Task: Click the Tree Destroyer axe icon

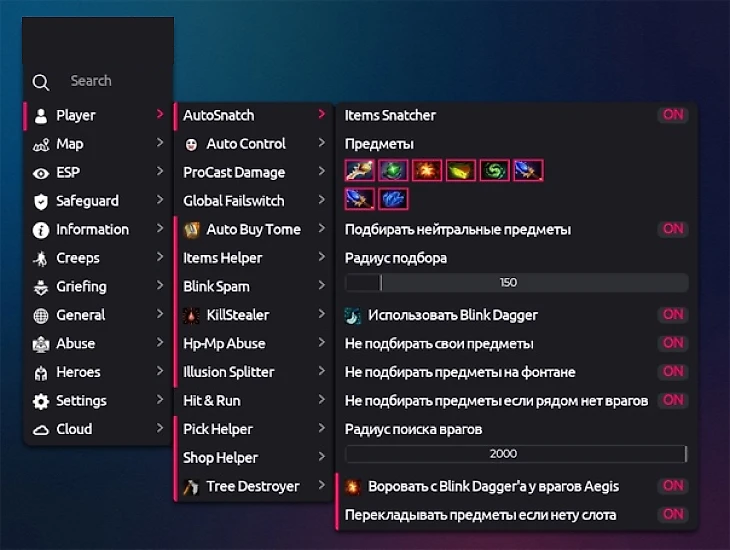Action: (x=191, y=487)
